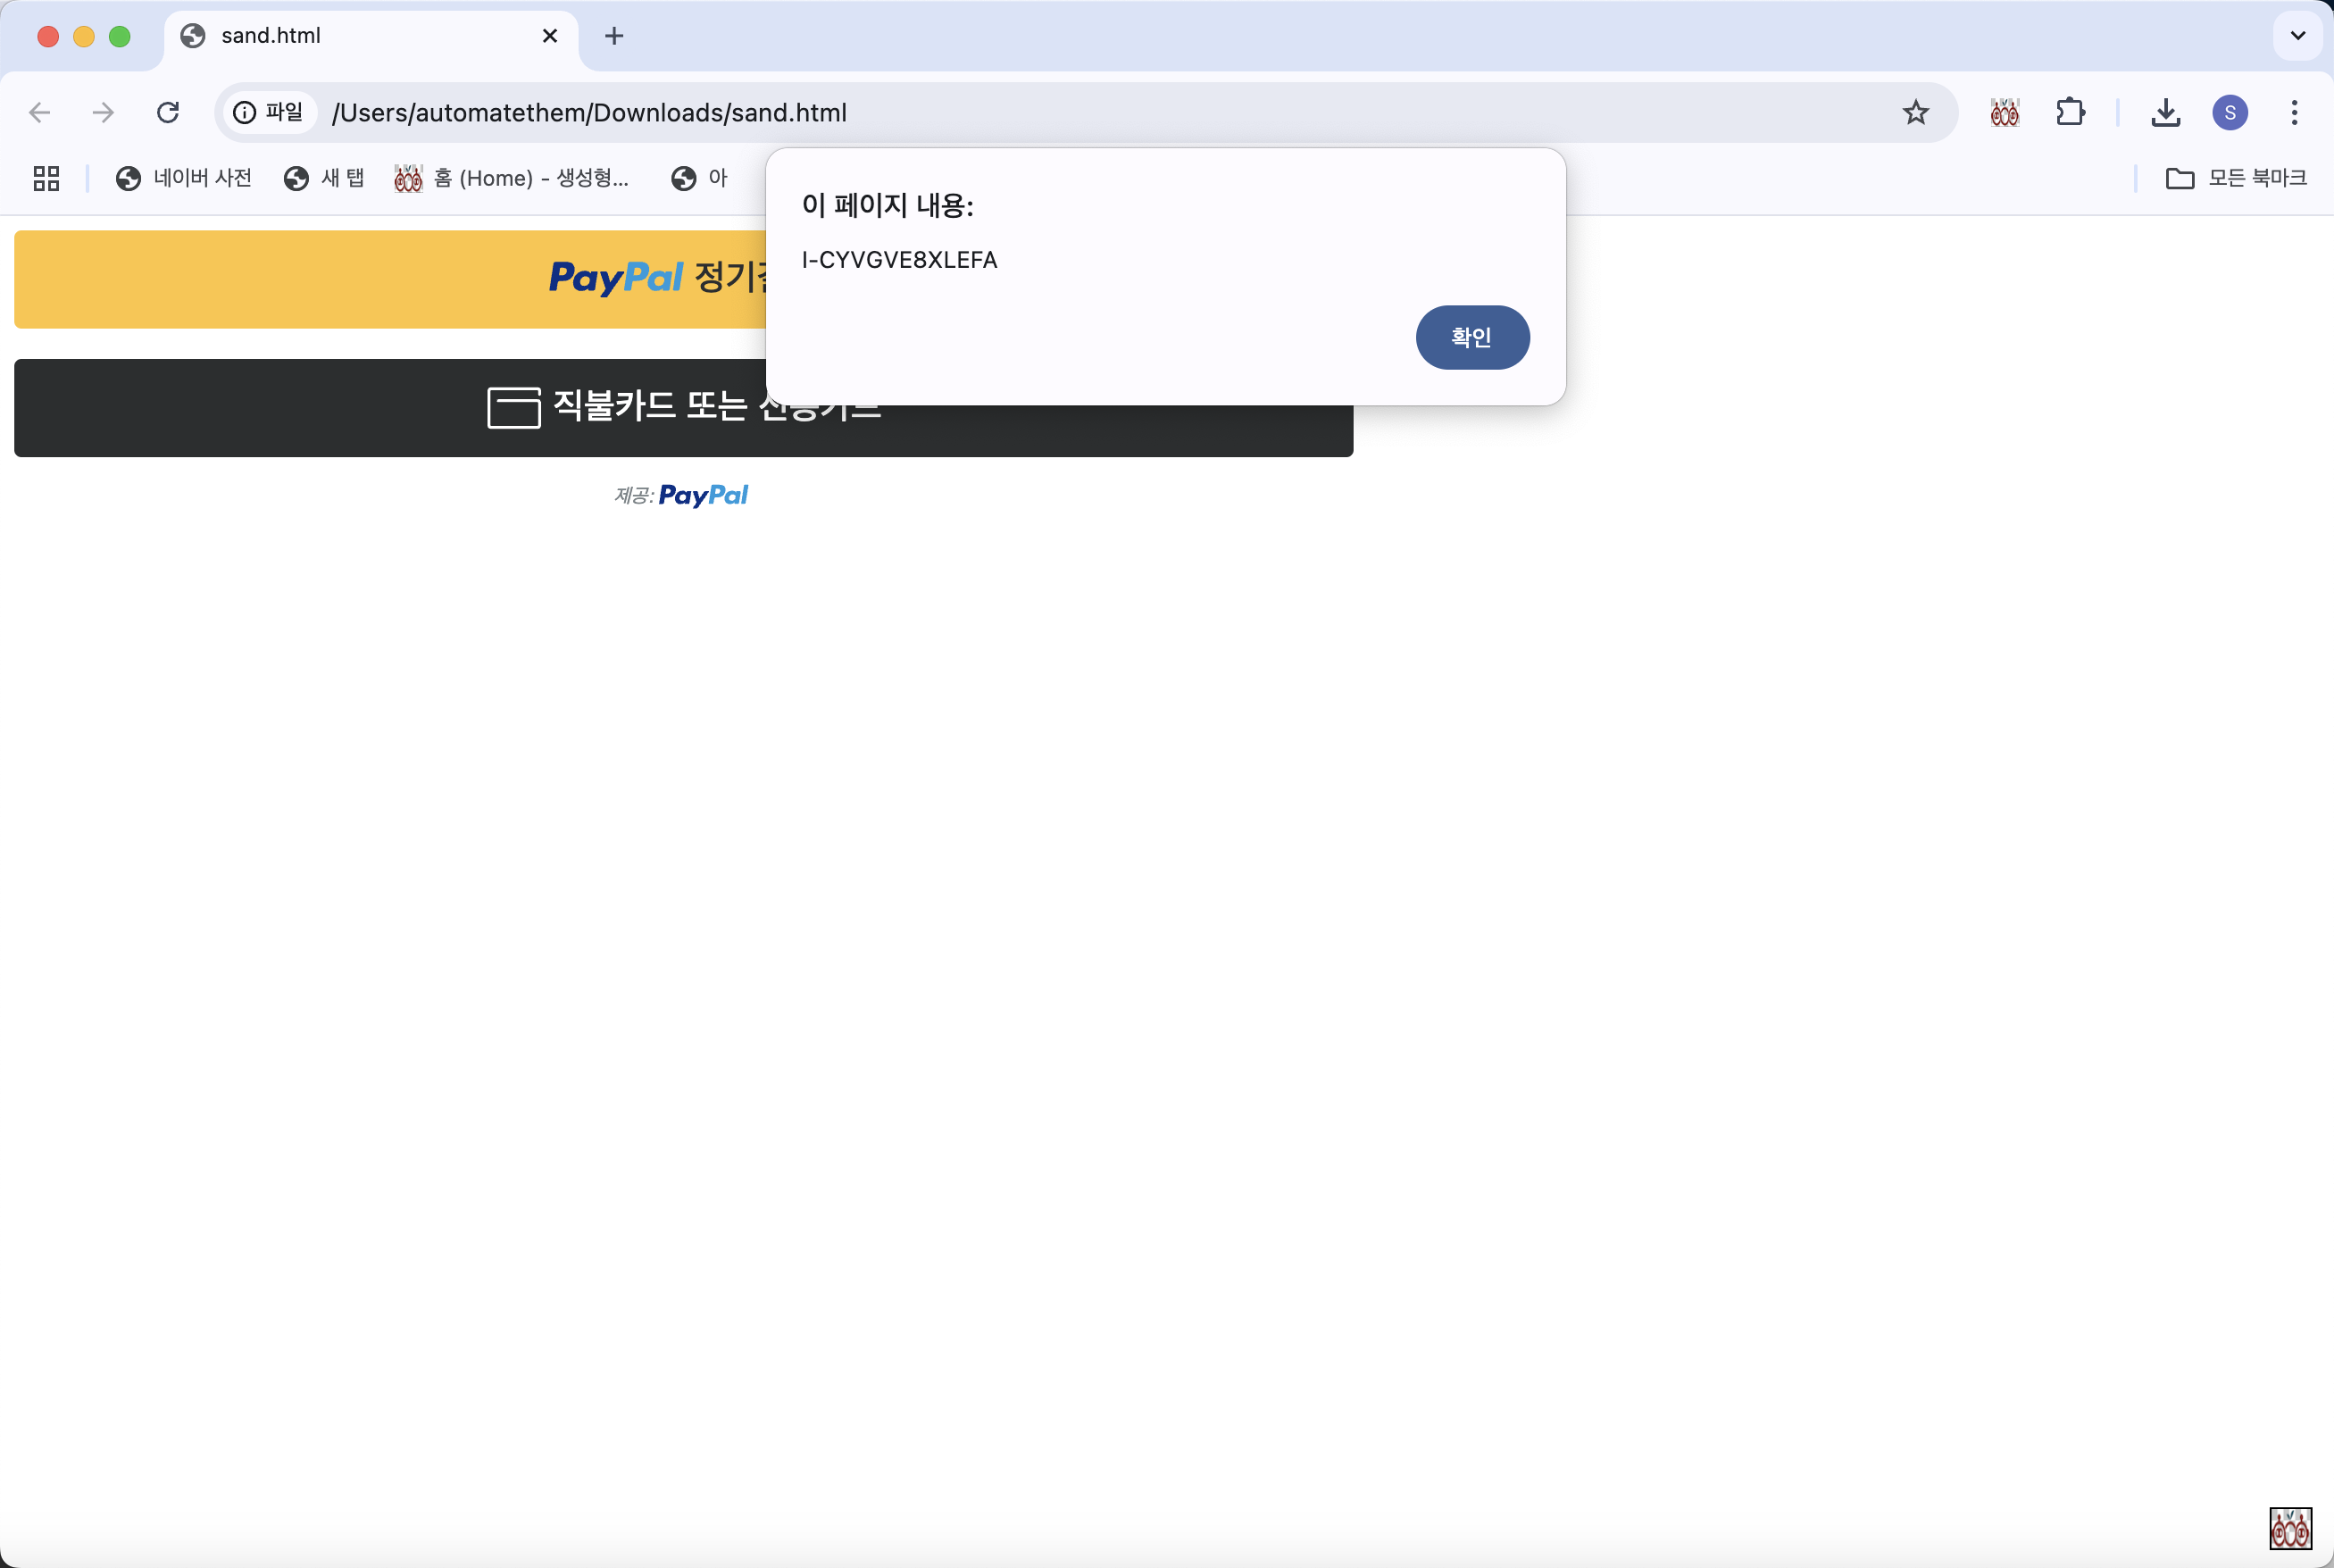
Task: Open the 모든 북마크 folder
Action: (x=2236, y=178)
